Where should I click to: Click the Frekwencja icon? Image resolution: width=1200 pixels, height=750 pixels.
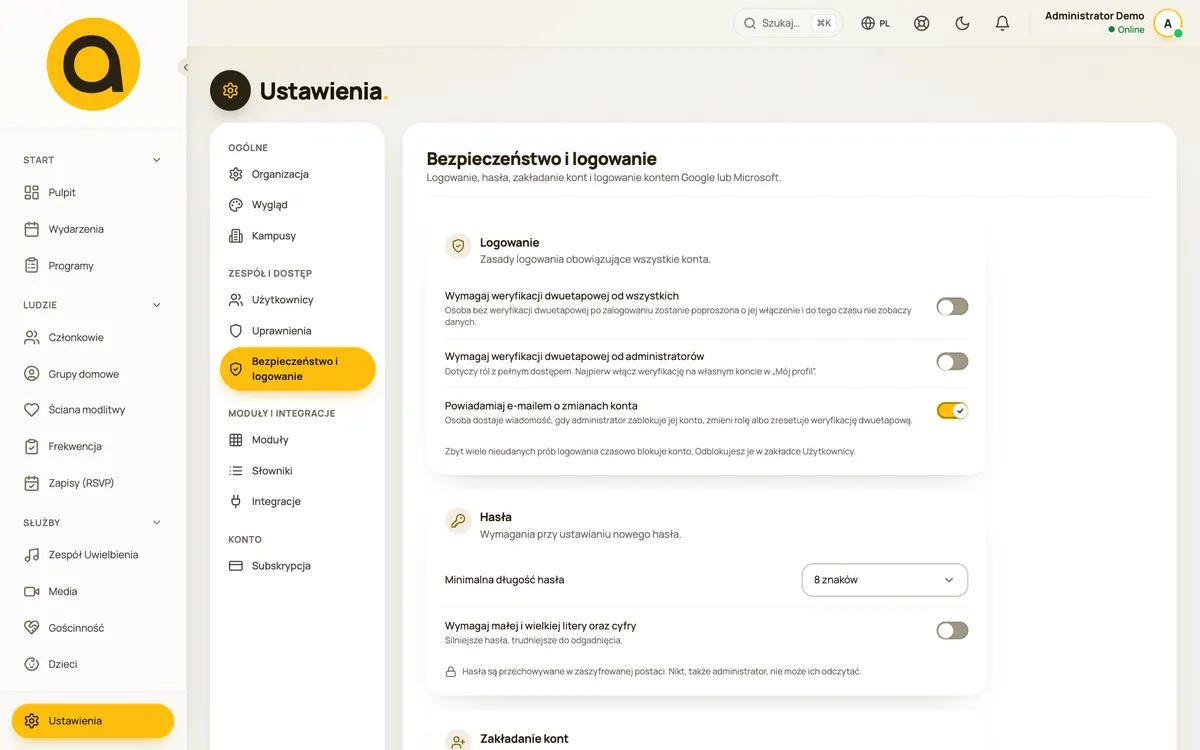click(x=32, y=446)
